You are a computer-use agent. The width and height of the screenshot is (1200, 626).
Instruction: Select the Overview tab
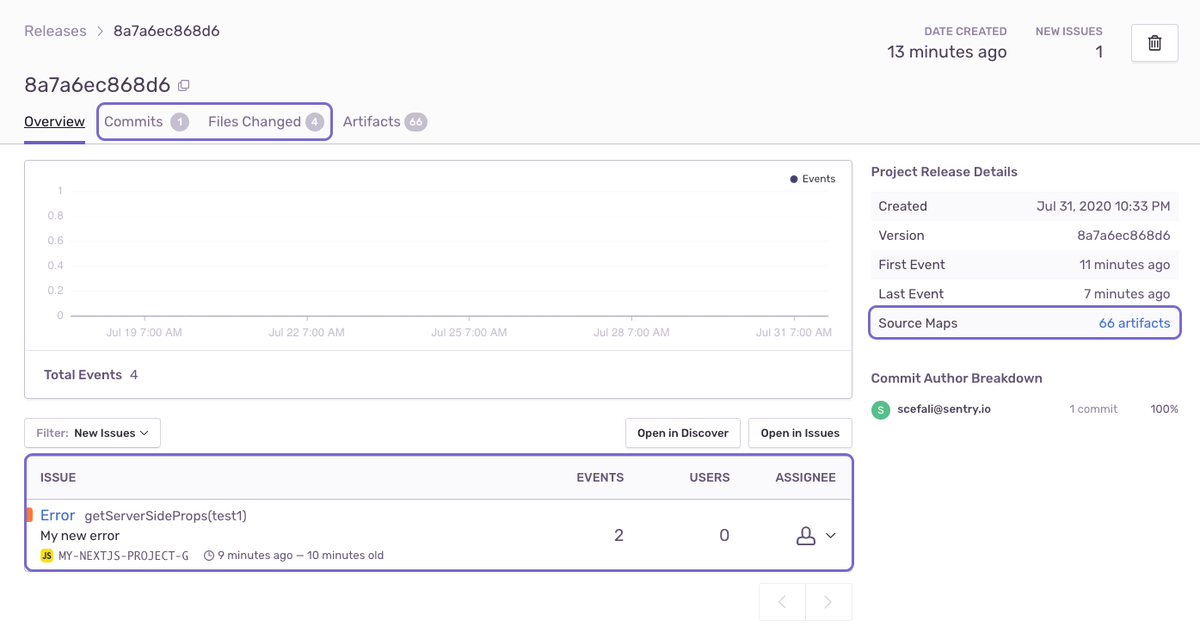[x=54, y=122]
